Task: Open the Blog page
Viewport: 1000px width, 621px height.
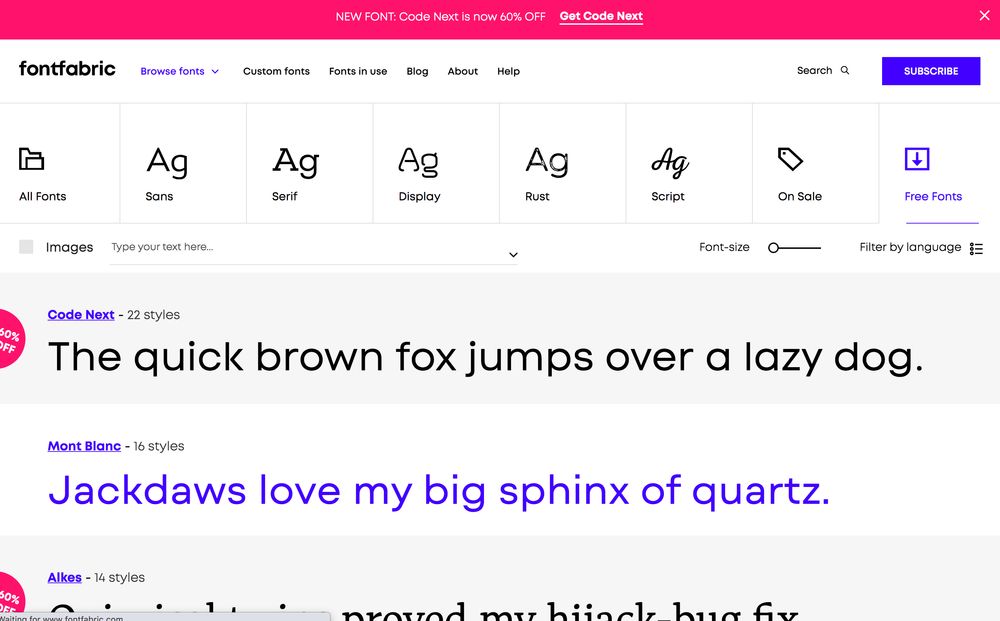Action: tap(417, 71)
